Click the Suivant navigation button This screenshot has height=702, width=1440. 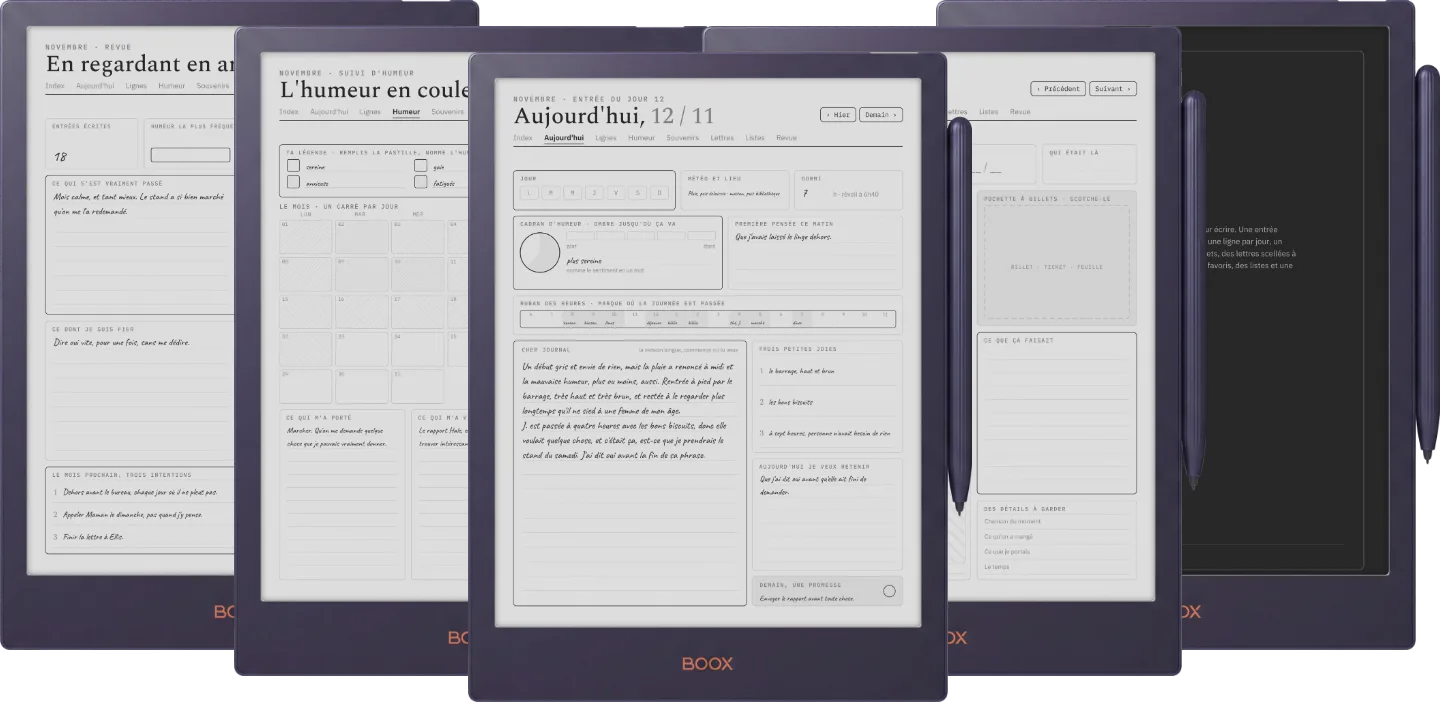[x=1113, y=89]
